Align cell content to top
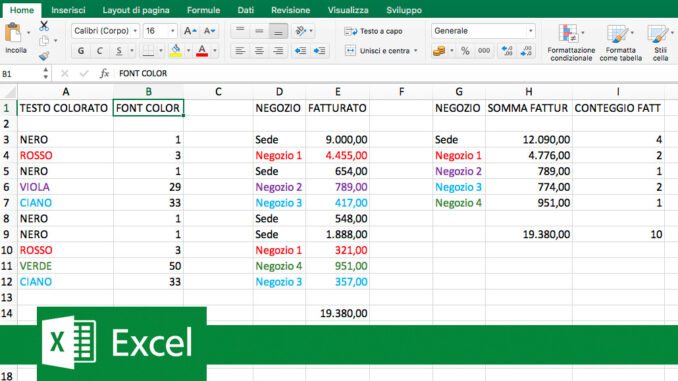678x381 pixels. [x=240, y=31]
